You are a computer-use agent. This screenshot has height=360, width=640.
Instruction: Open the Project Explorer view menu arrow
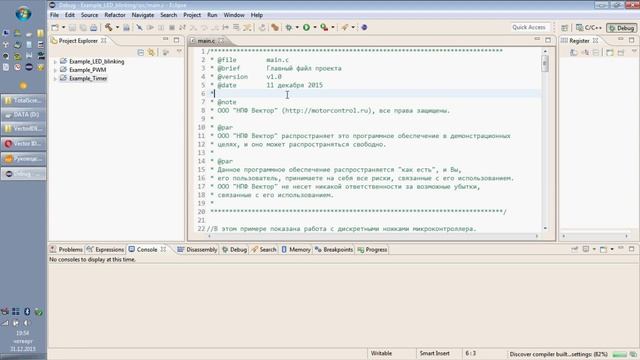point(179,52)
